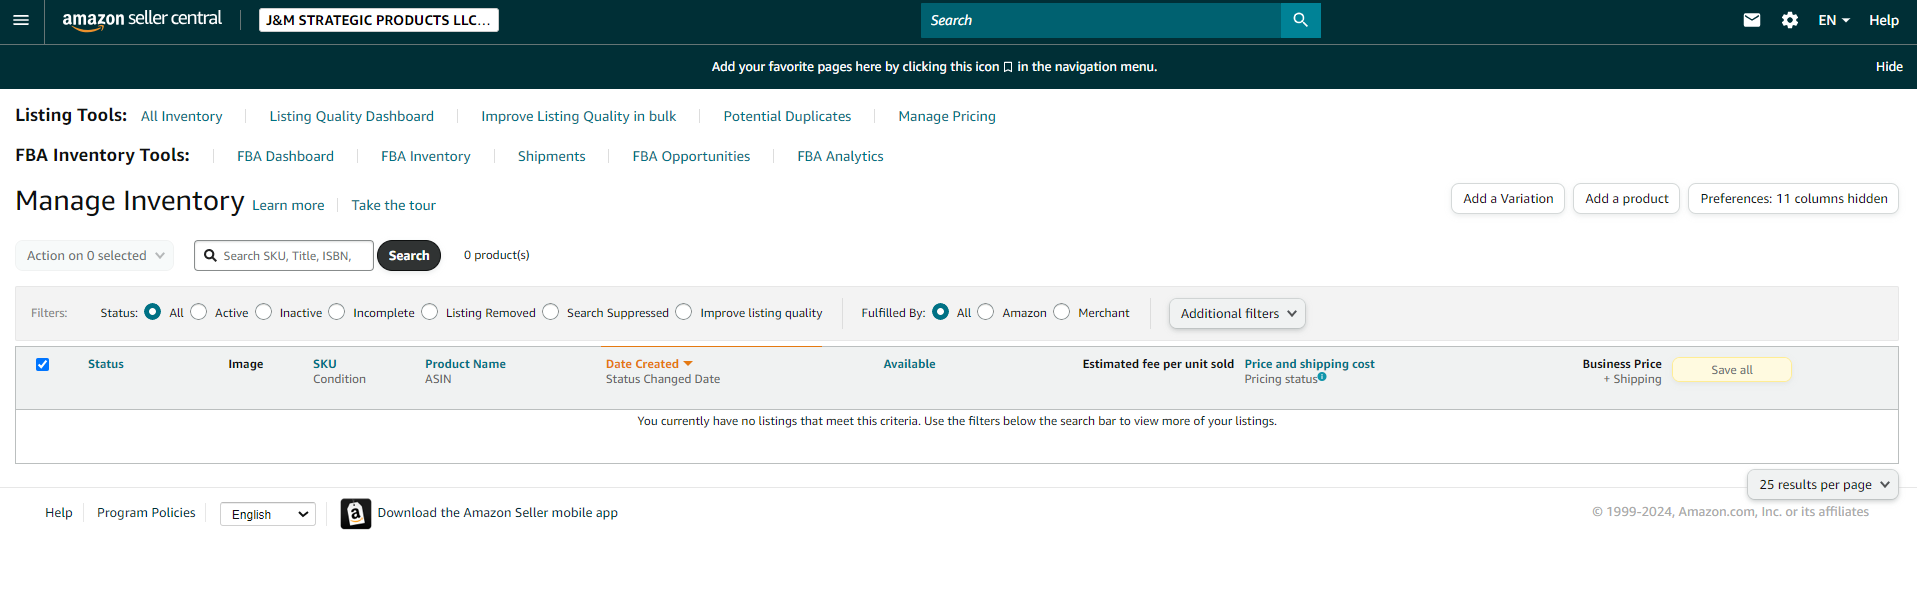Select Fulfilled By All radio button
1917x592 pixels.
click(x=940, y=312)
